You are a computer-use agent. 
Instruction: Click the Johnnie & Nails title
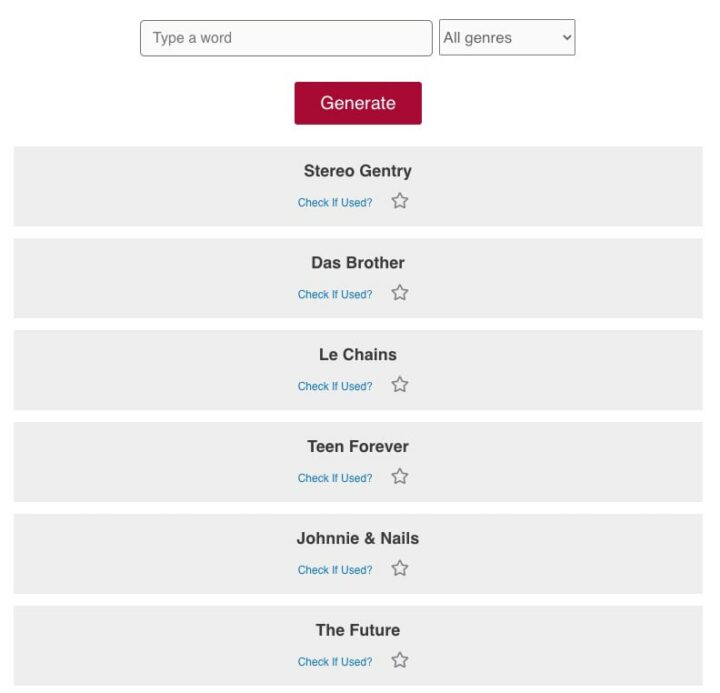click(x=358, y=538)
